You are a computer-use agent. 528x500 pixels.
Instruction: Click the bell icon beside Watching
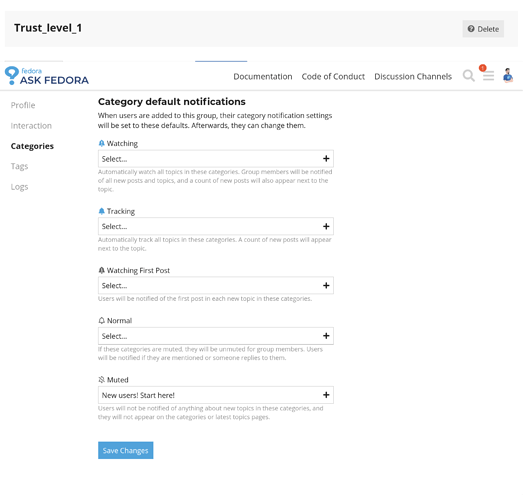(x=102, y=144)
